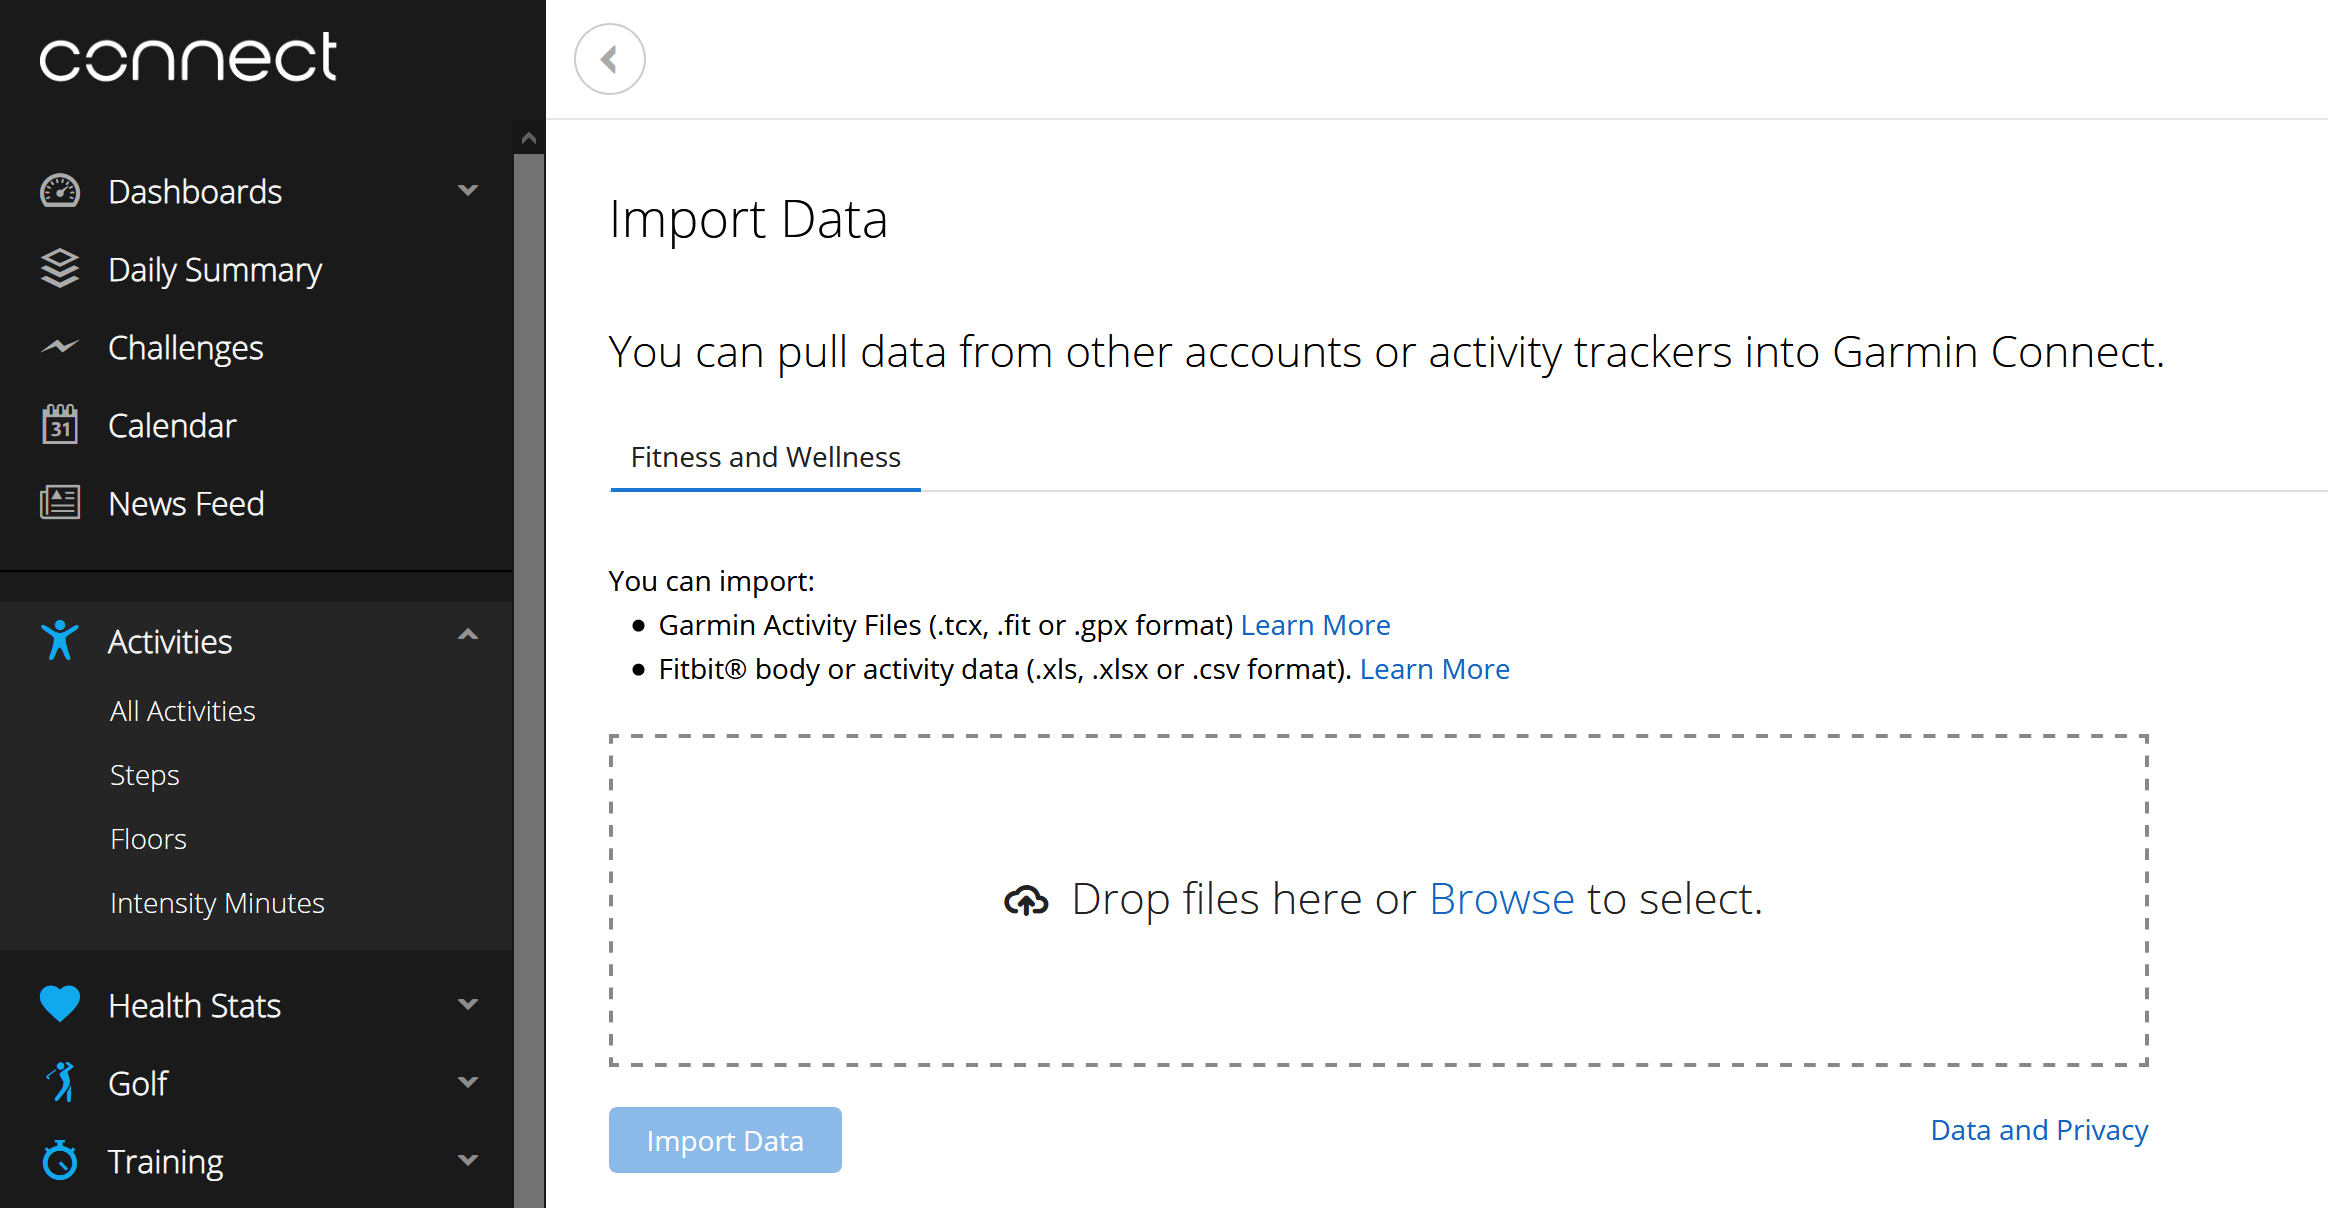2328x1208 pixels.
Task: Expand the Dashboards section
Action: click(467, 190)
